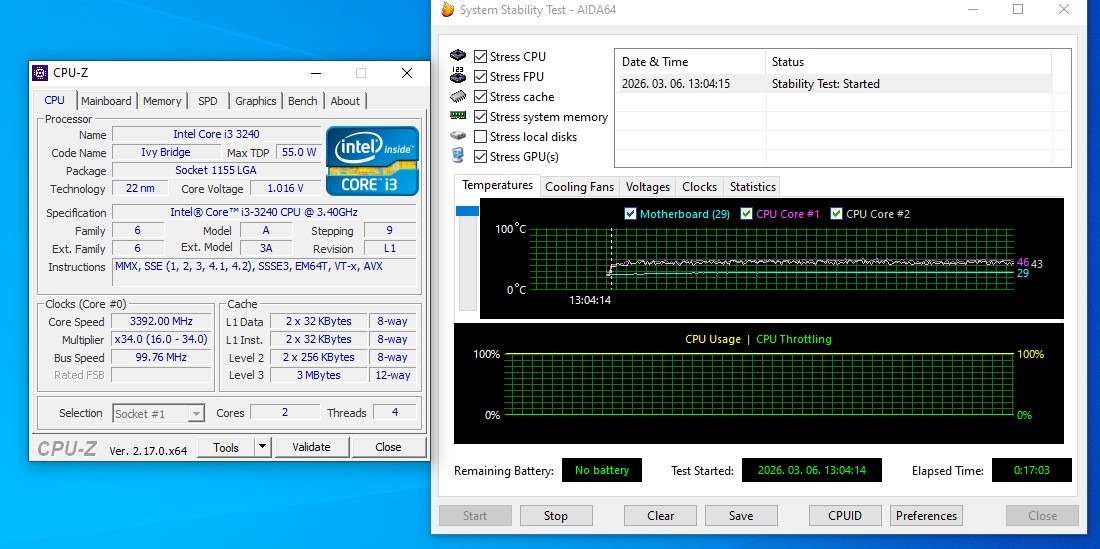Click the Multiplier value x34.0 (16.0 - 34.0)

coord(161,339)
